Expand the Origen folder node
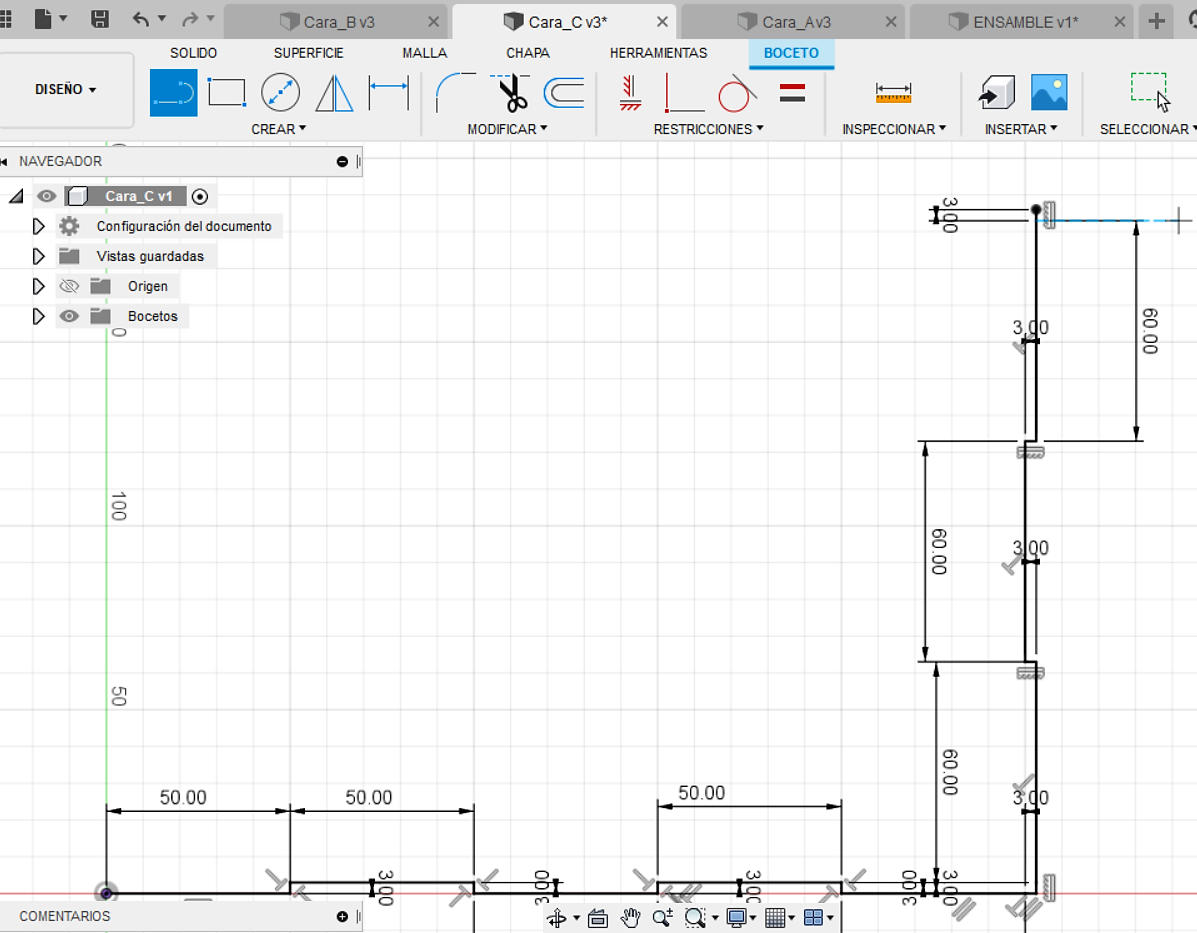The height and width of the screenshot is (933, 1197). (39, 286)
